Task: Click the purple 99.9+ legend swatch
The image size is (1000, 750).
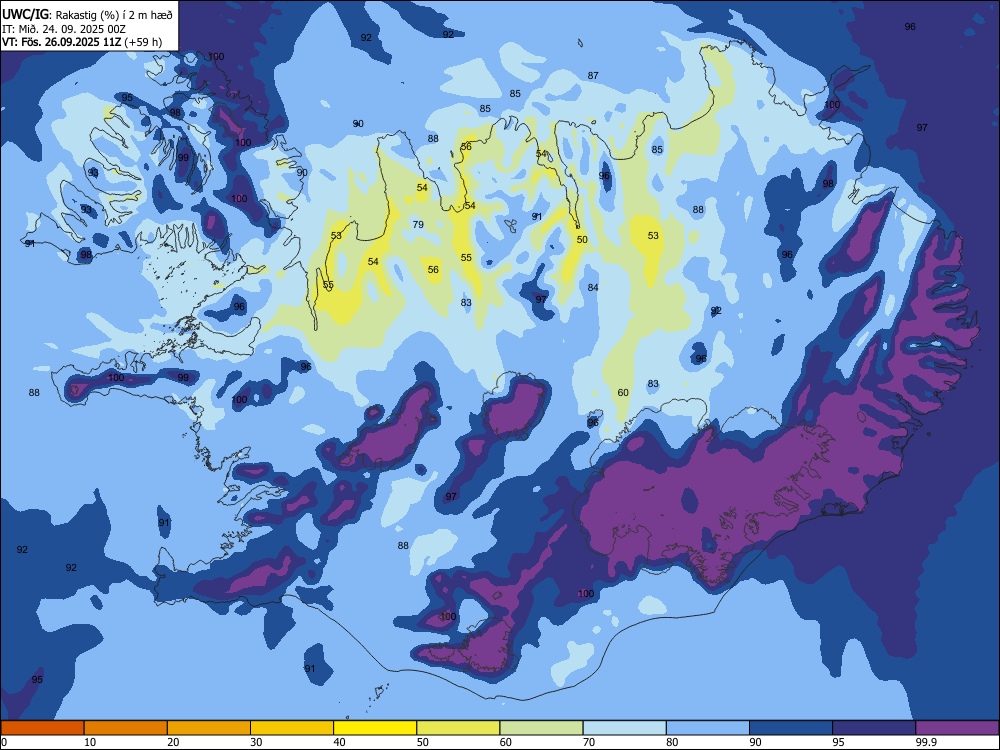Action: 957,728
